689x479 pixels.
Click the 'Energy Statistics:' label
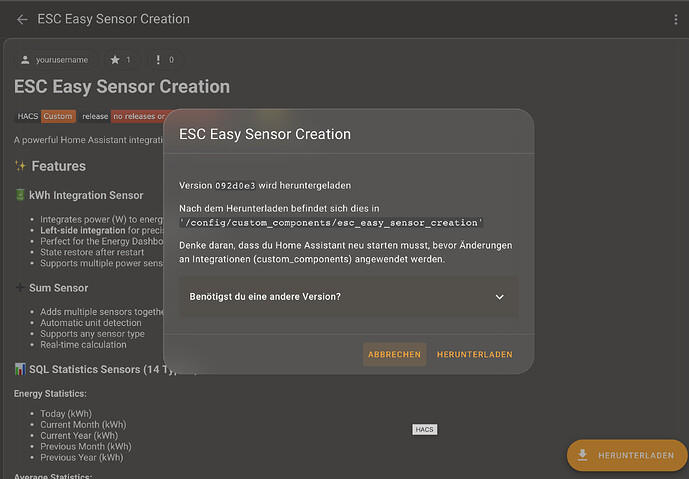coord(50,394)
